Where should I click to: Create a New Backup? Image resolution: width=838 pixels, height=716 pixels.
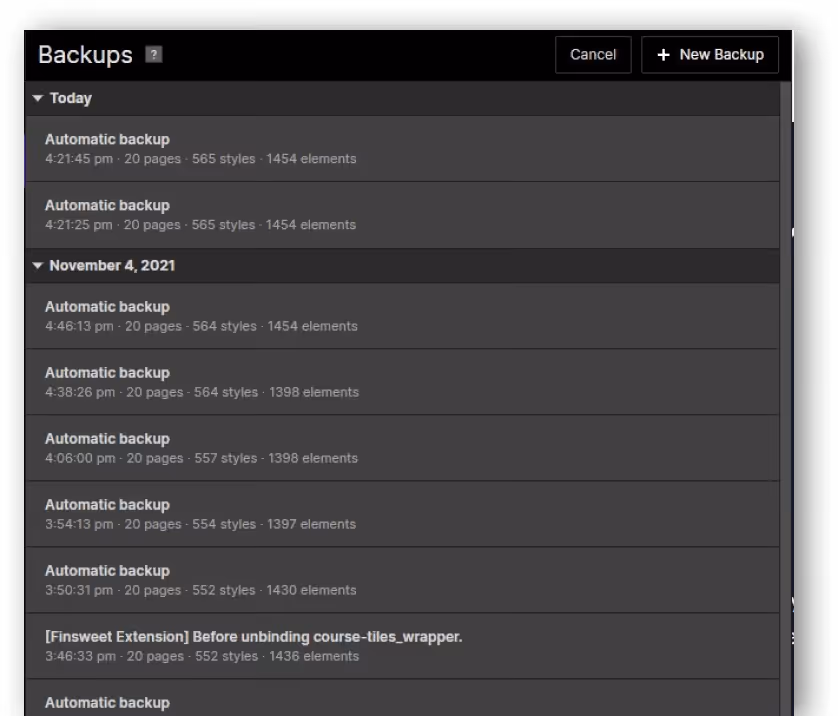point(710,55)
